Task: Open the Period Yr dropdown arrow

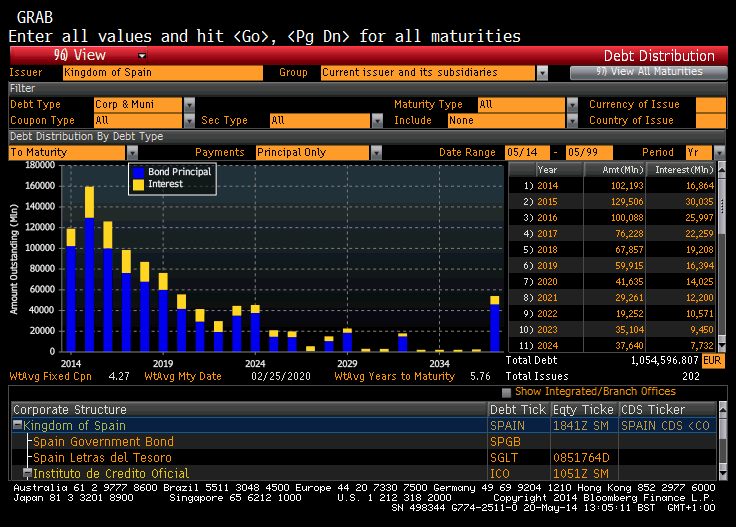Action: click(x=719, y=153)
